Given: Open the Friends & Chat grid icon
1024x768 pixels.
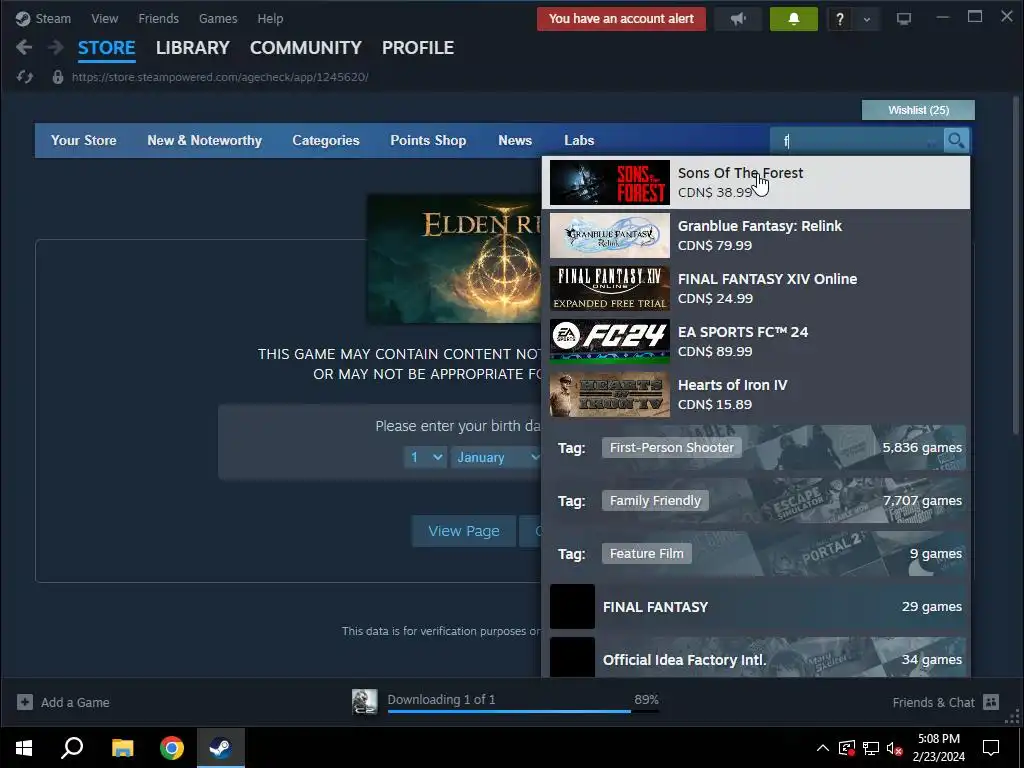Looking at the screenshot, I should [991, 702].
